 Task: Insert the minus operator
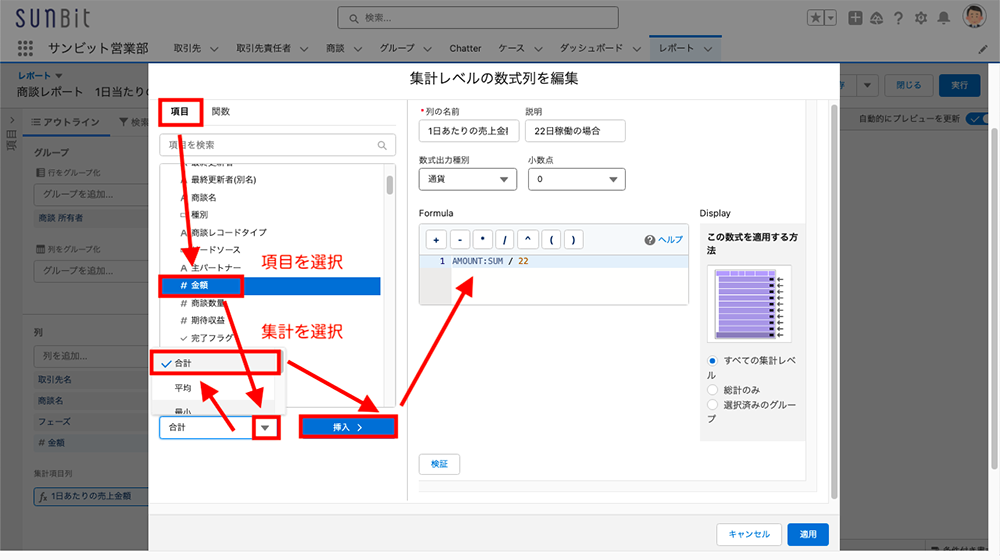pos(460,240)
